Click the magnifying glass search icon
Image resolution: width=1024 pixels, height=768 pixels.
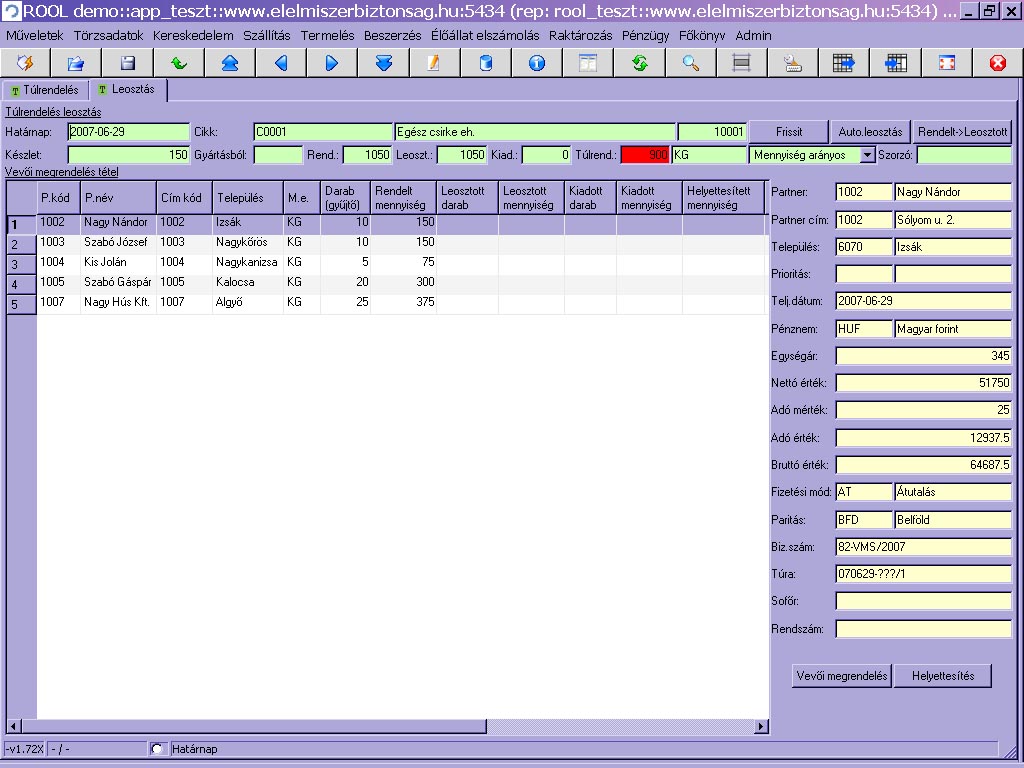pyautogui.click(x=690, y=63)
